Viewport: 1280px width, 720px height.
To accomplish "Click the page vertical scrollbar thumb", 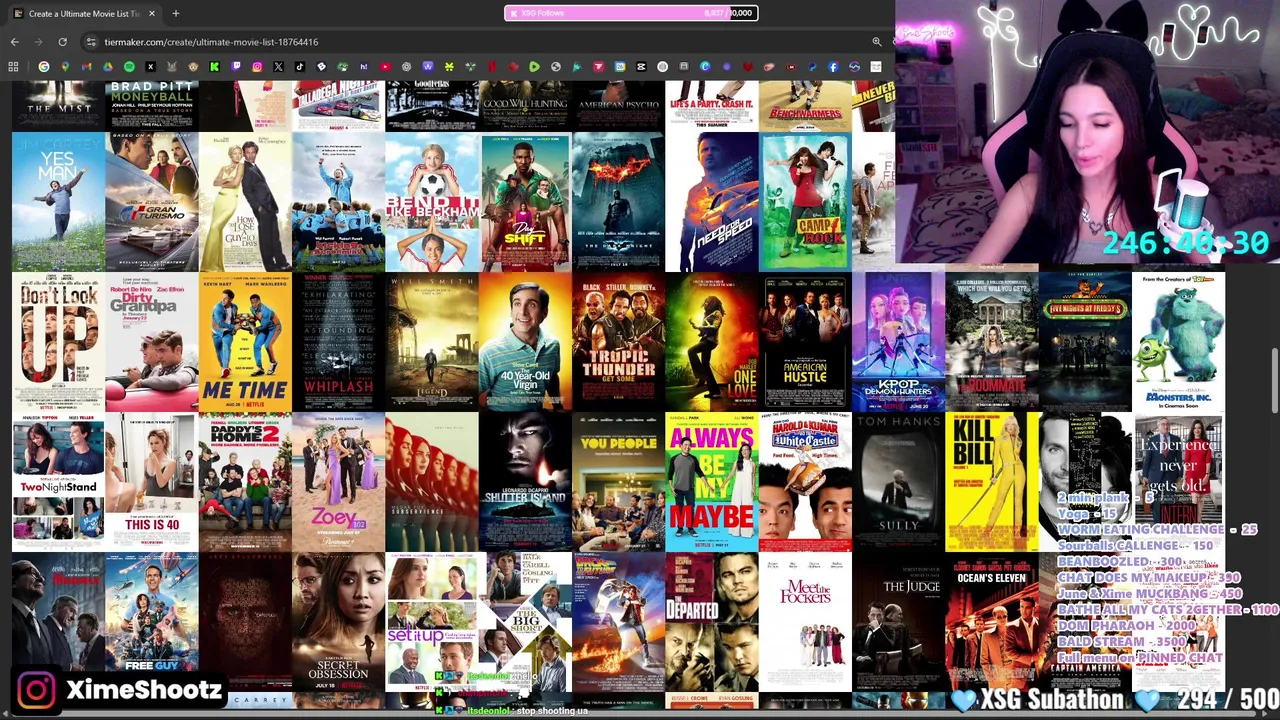I will 1274,380.
